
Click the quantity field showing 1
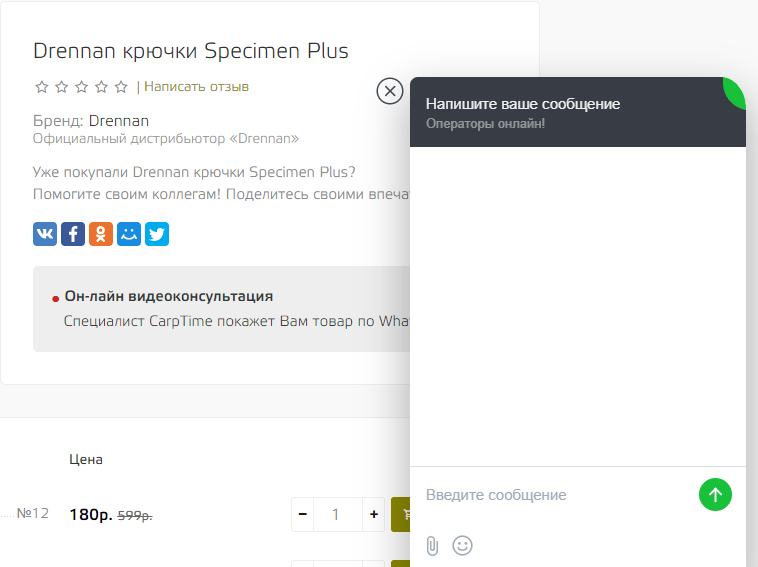coord(338,514)
